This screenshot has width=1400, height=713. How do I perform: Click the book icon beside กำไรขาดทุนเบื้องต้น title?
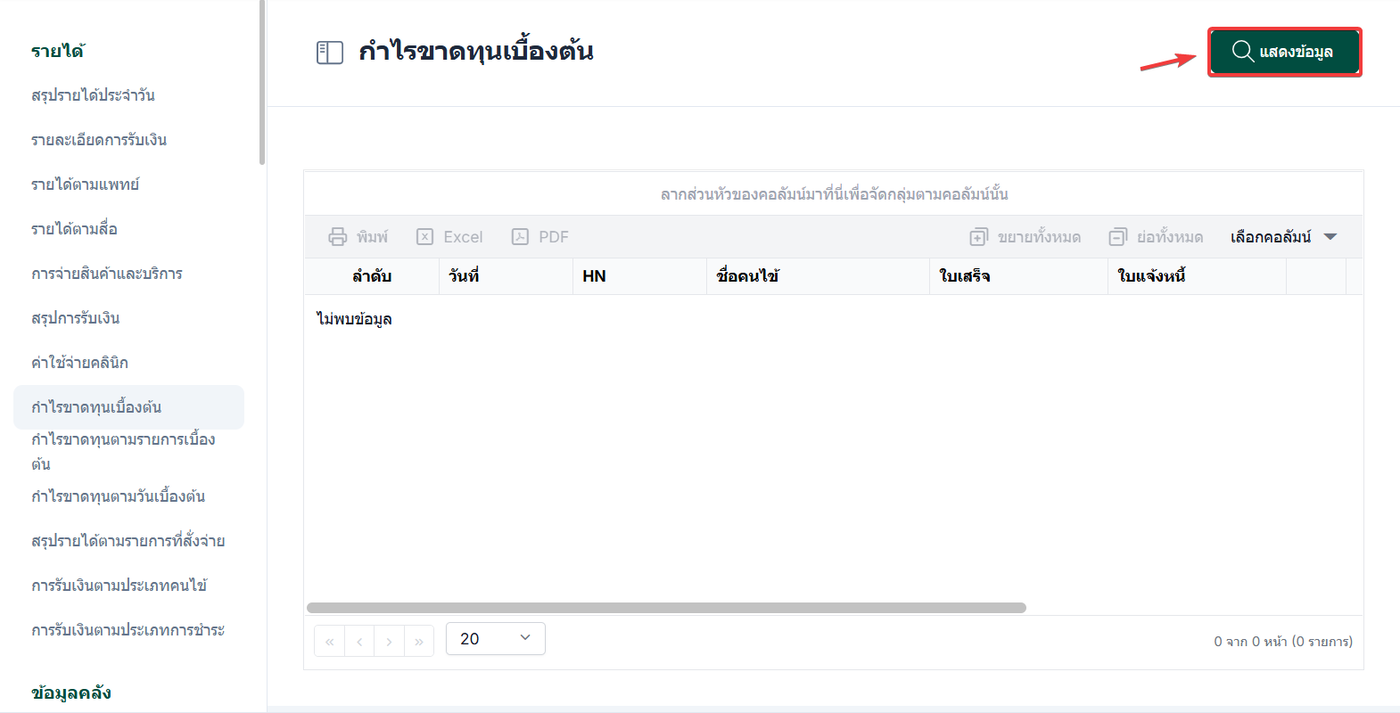(330, 52)
